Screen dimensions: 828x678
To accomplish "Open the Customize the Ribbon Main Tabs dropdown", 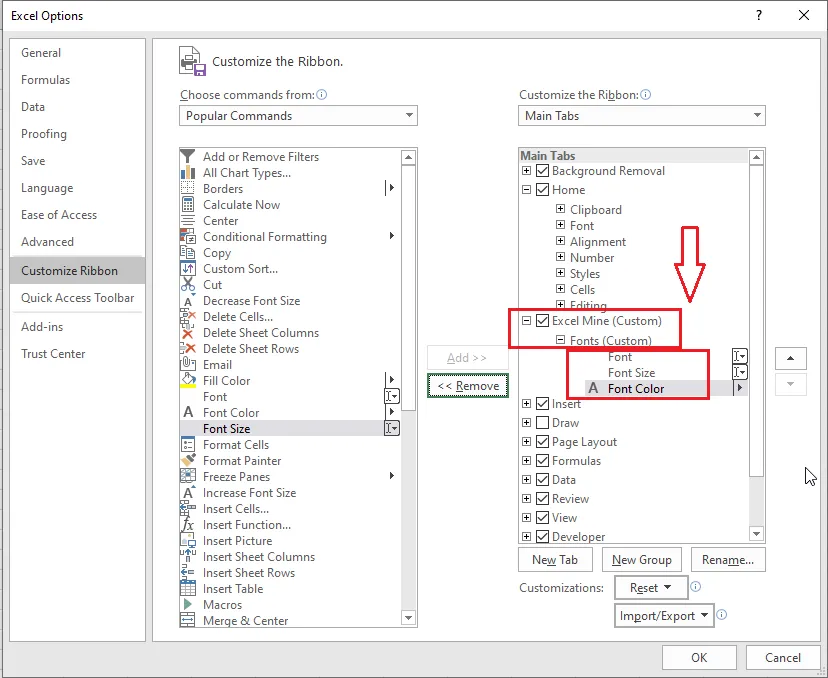I will [642, 116].
